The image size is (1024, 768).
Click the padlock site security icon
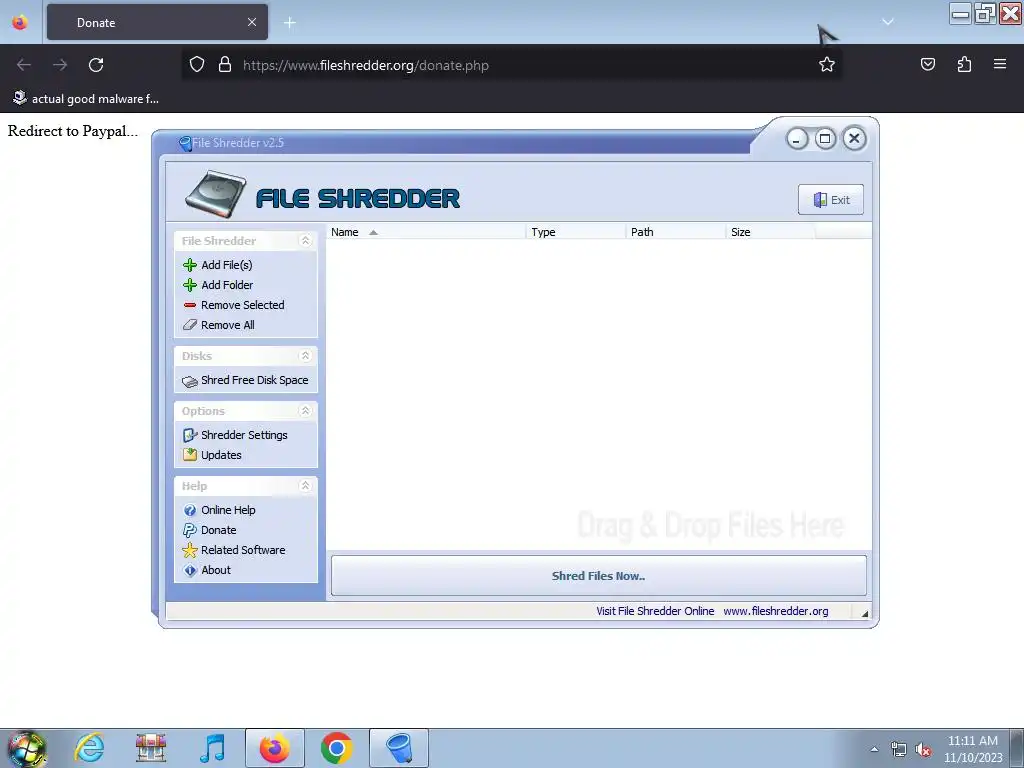(225, 65)
